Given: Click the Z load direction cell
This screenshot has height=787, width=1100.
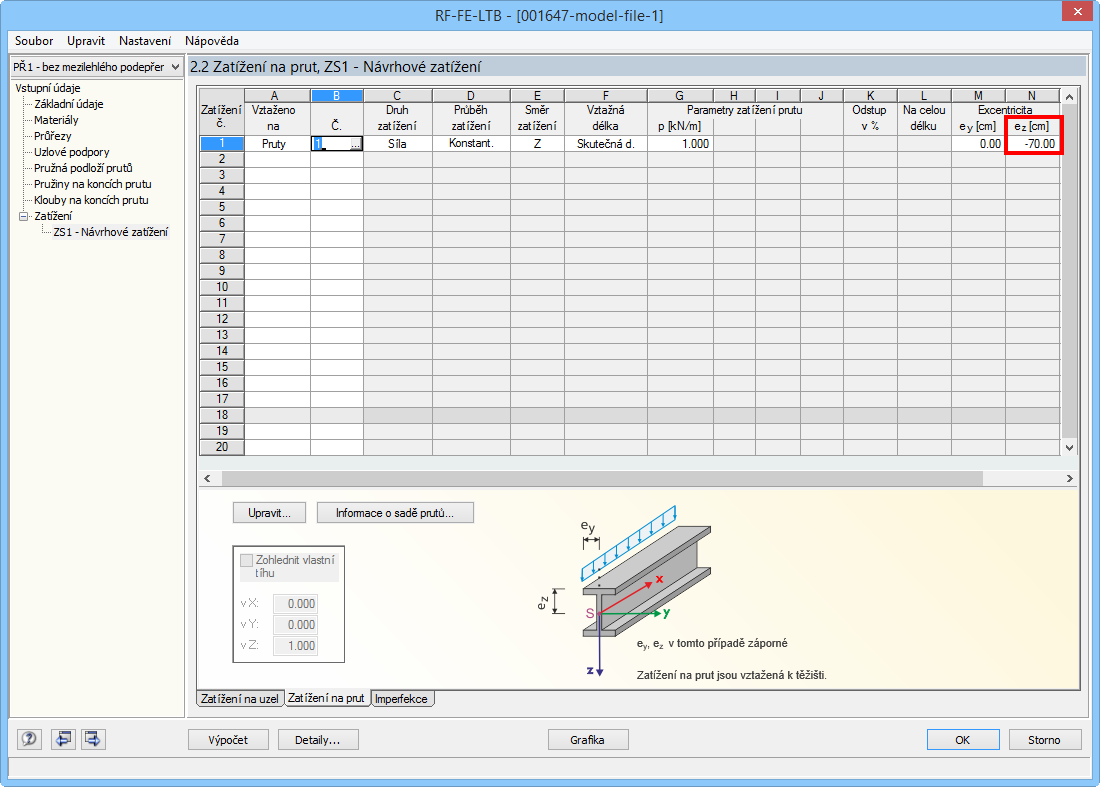Looking at the screenshot, I should (x=537, y=144).
